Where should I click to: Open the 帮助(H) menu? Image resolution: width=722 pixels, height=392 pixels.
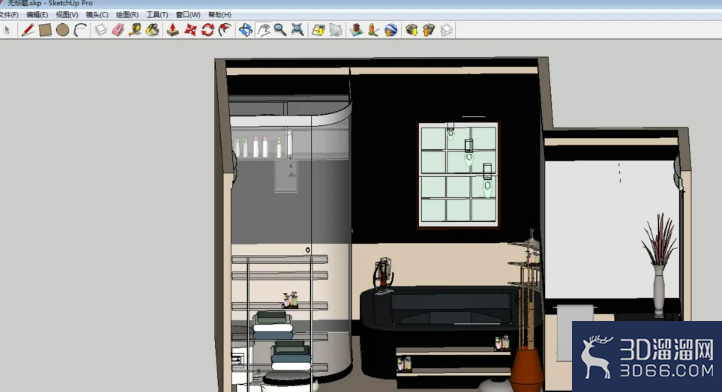tap(220, 15)
